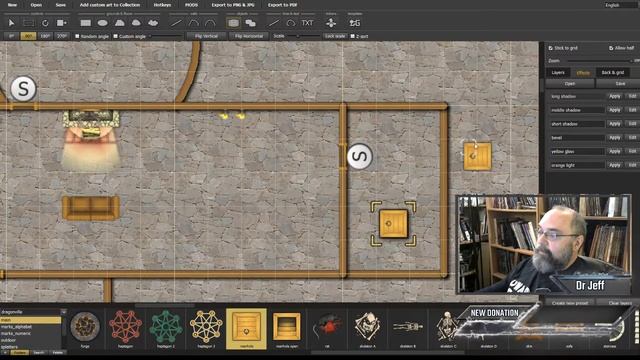Screen dimensions: 640x360
Task: Open Add custom art to Collection
Action: pos(110,5)
